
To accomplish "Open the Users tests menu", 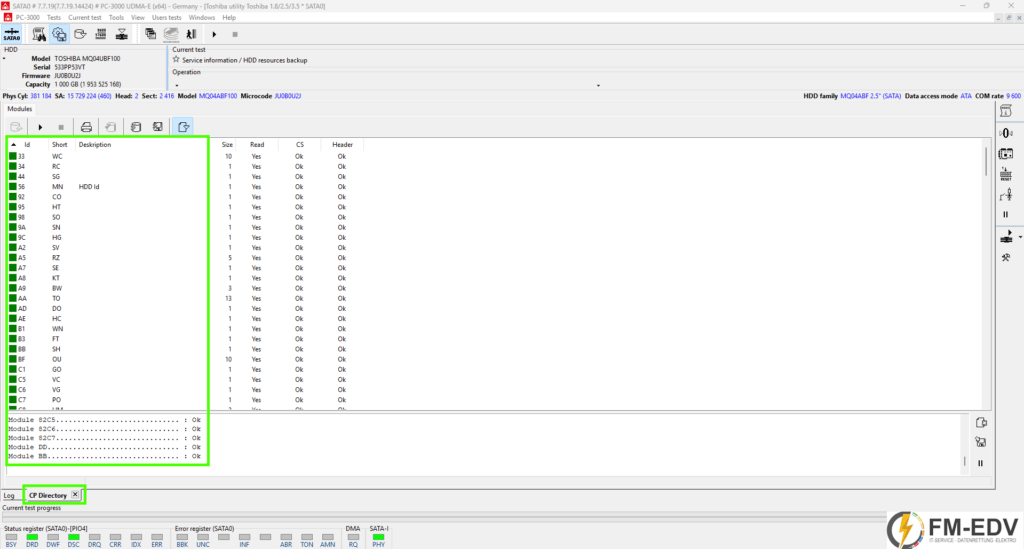I will pos(167,18).
